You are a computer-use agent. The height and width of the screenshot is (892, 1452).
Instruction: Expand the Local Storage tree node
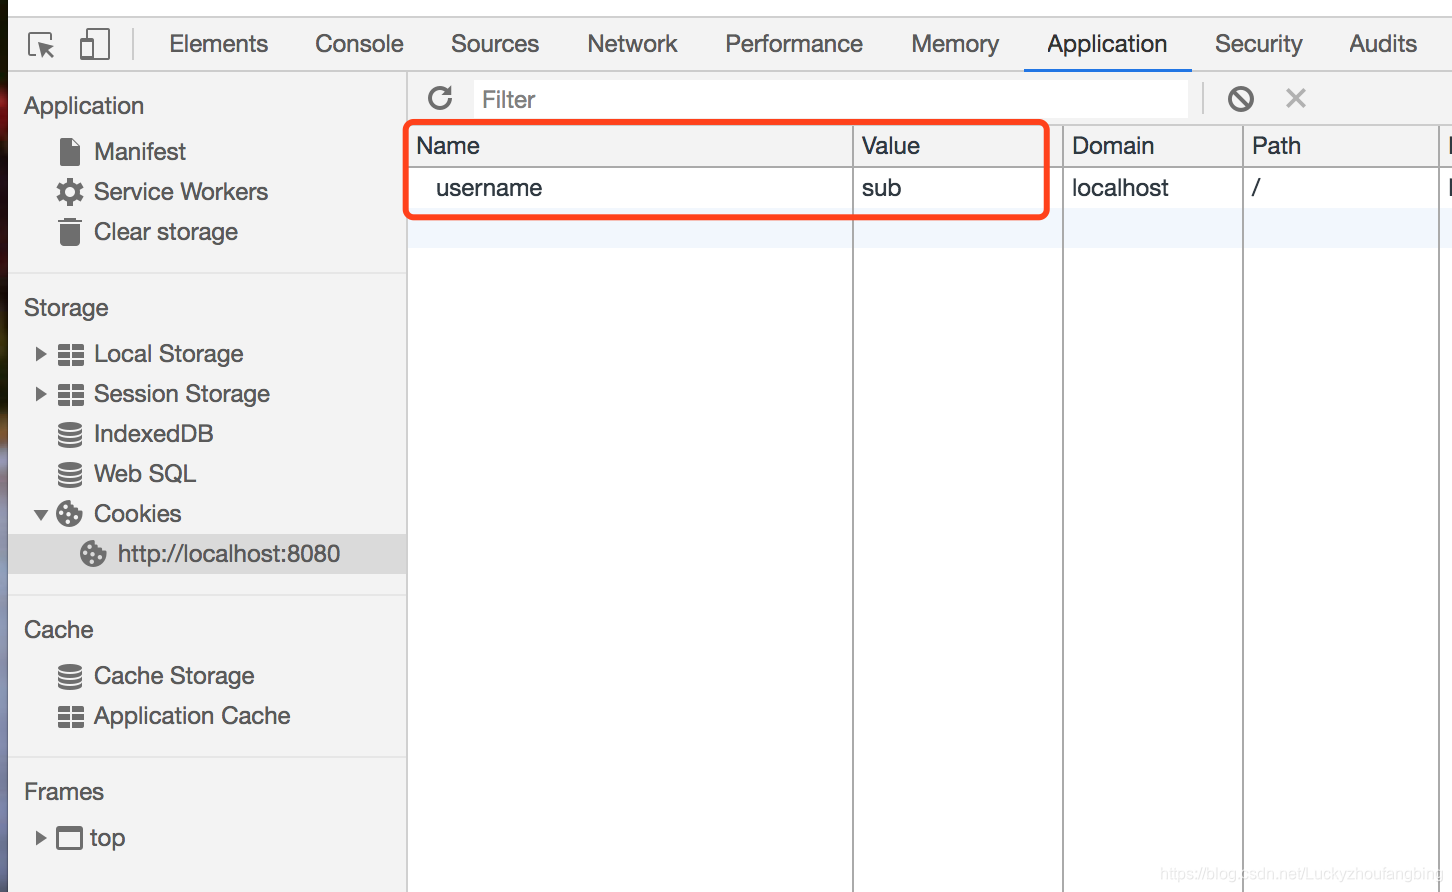[x=41, y=354]
